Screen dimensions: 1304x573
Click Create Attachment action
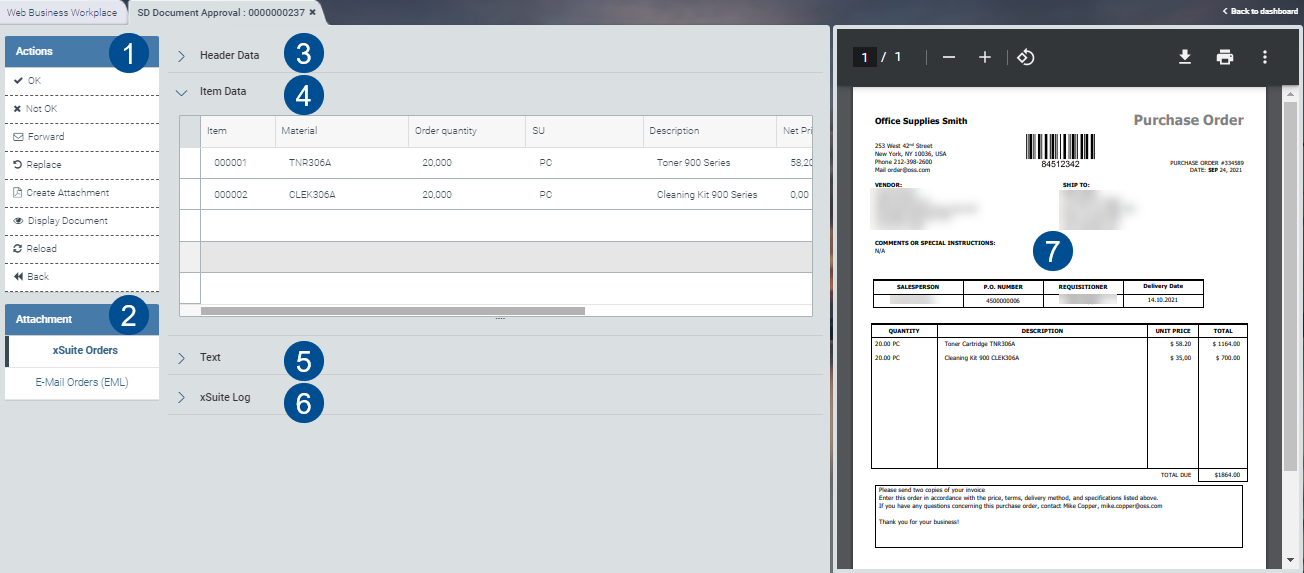click(x=82, y=192)
